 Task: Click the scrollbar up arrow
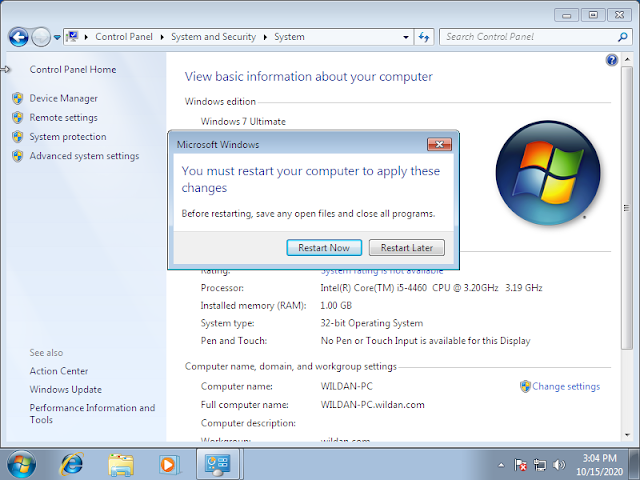coord(627,60)
